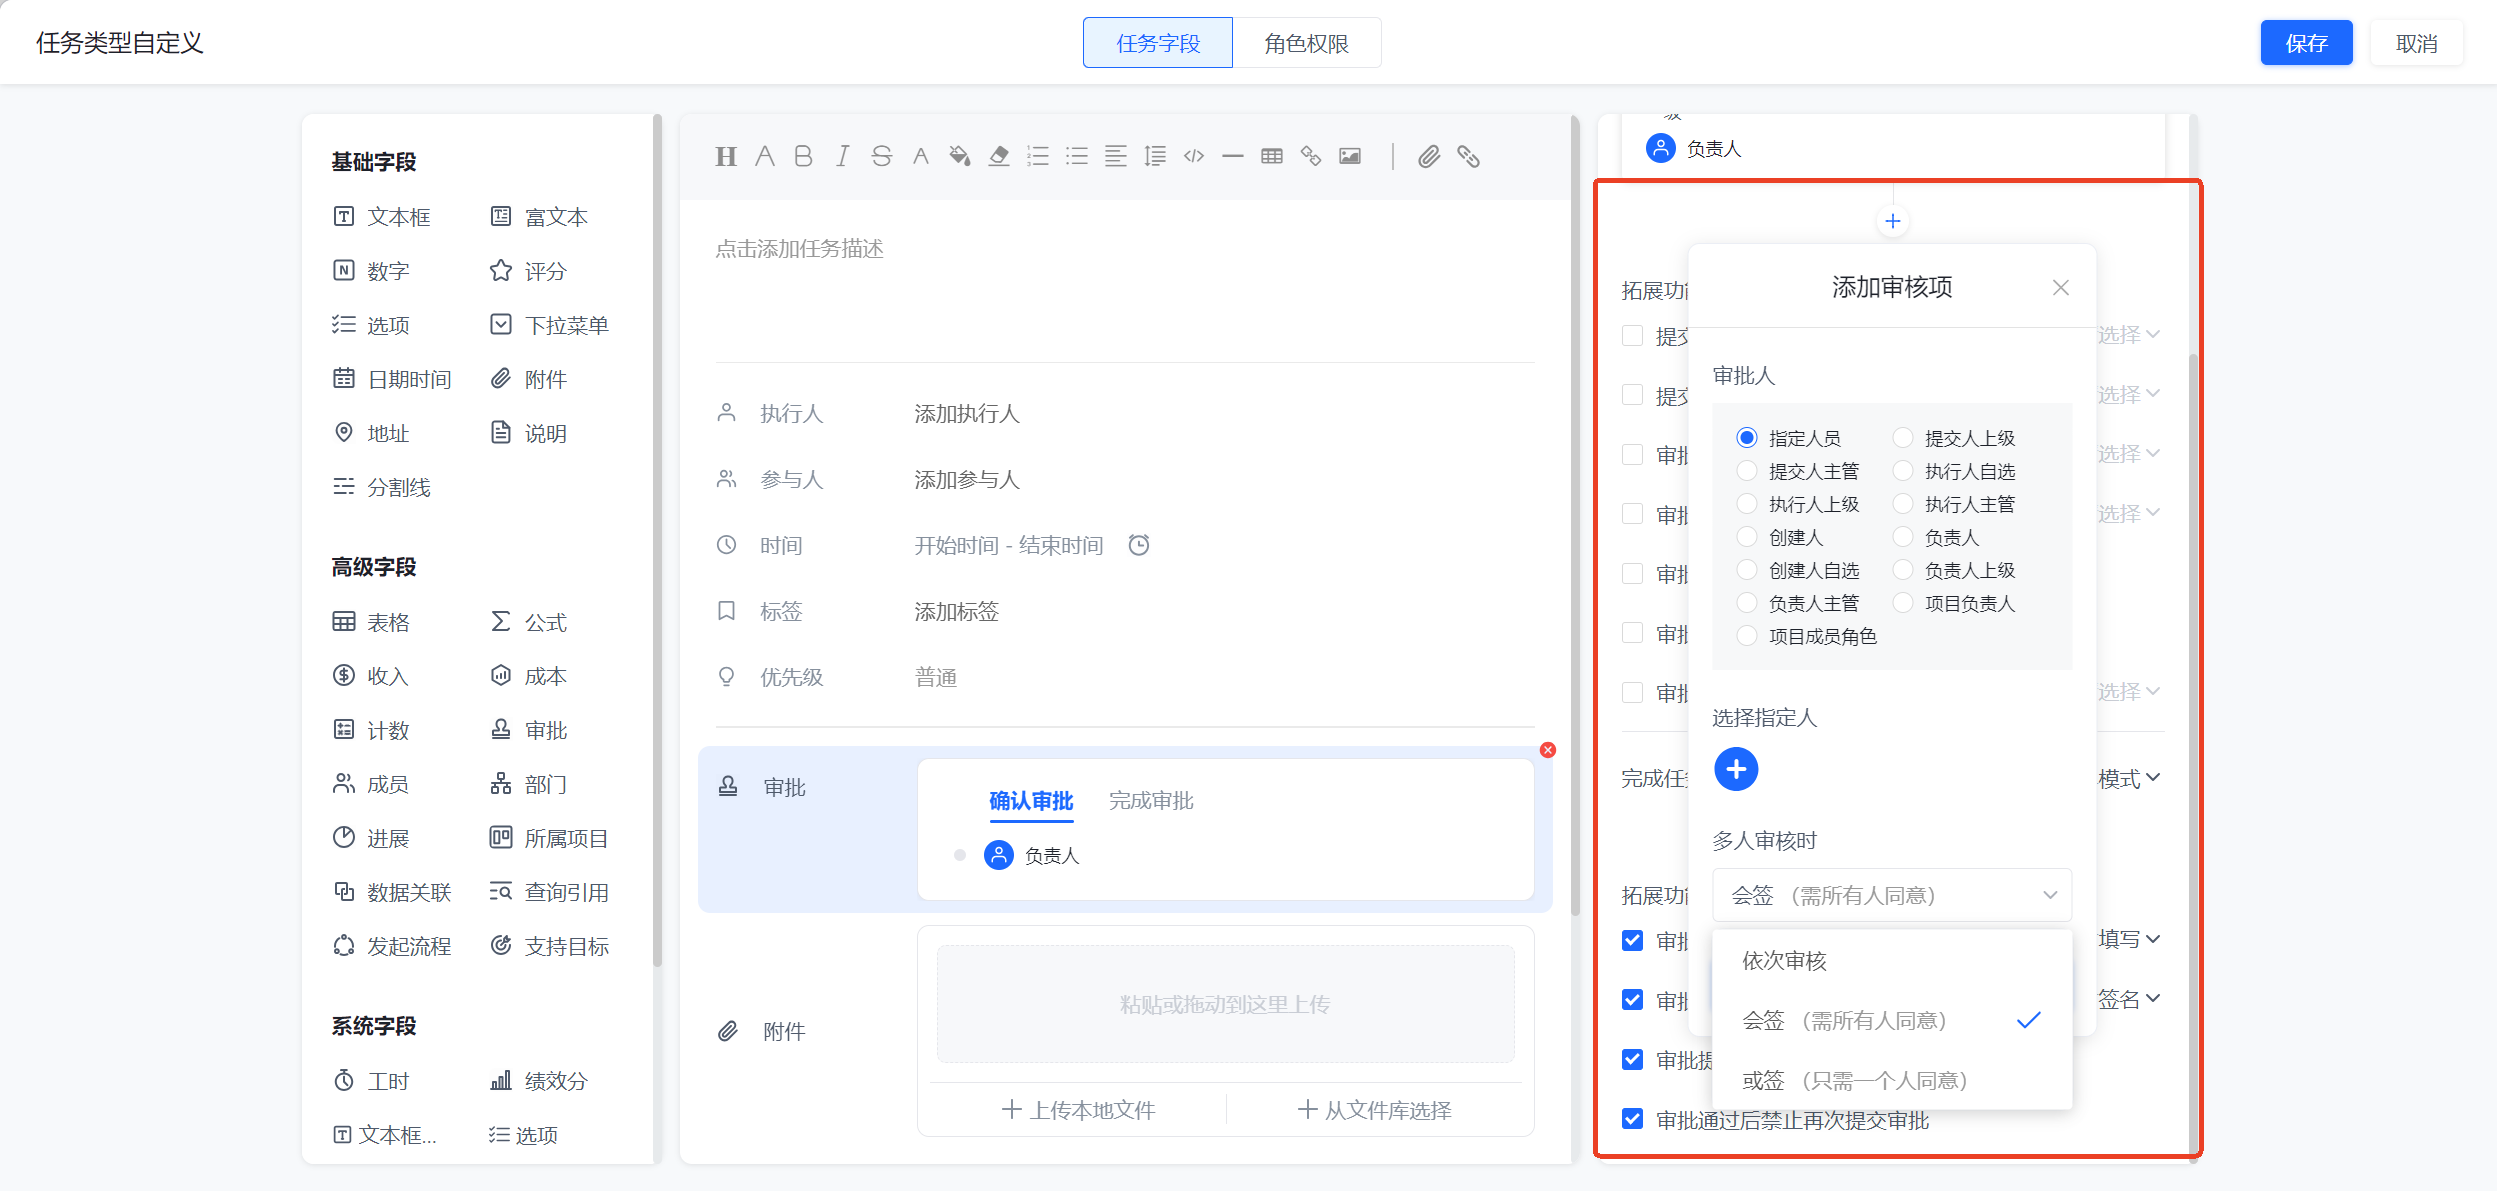Select the eraser clear-format icon
The height and width of the screenshot is (1191, 2497).
pos(999,157)
